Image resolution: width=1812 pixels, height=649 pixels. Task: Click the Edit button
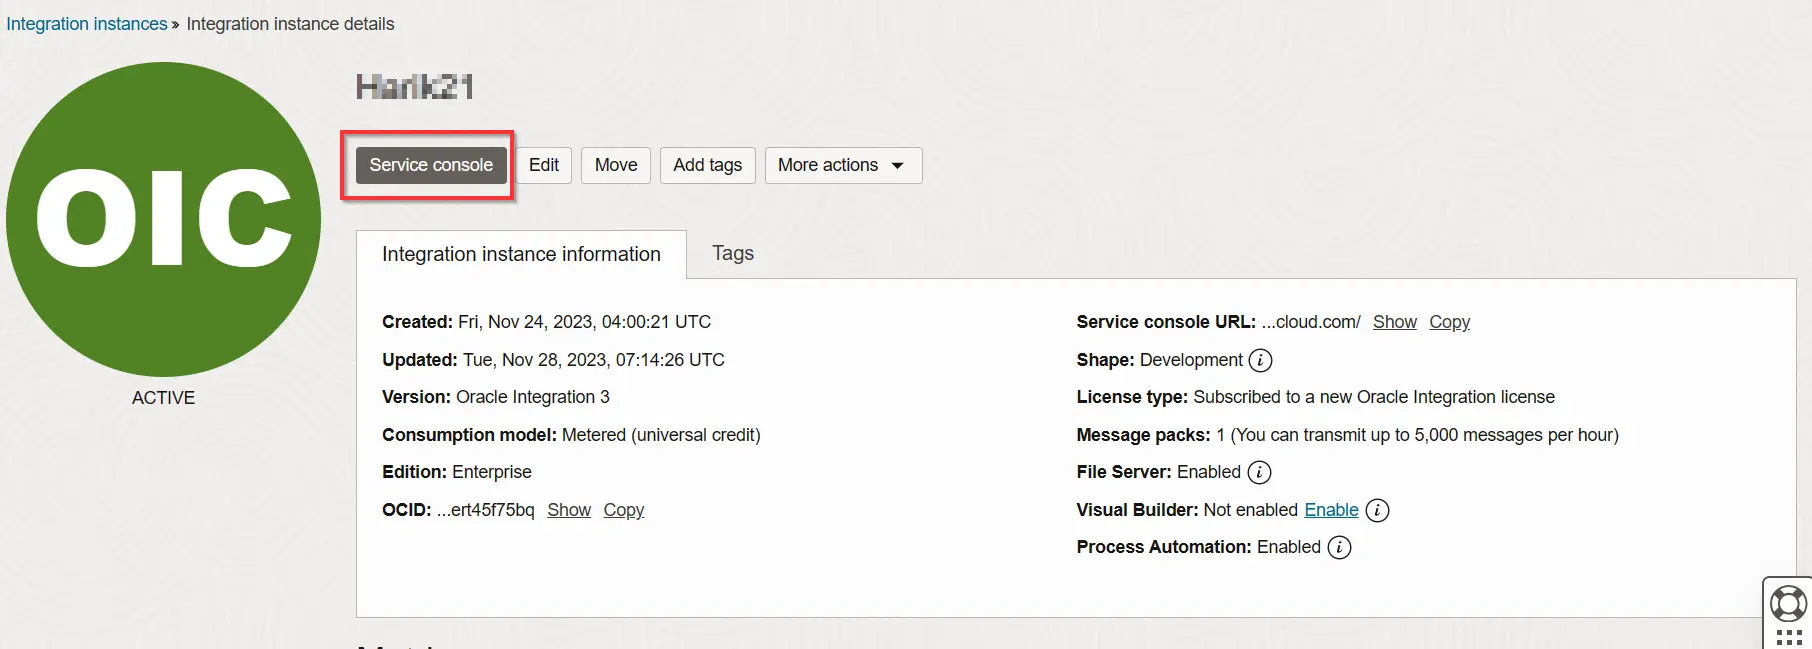544,165
